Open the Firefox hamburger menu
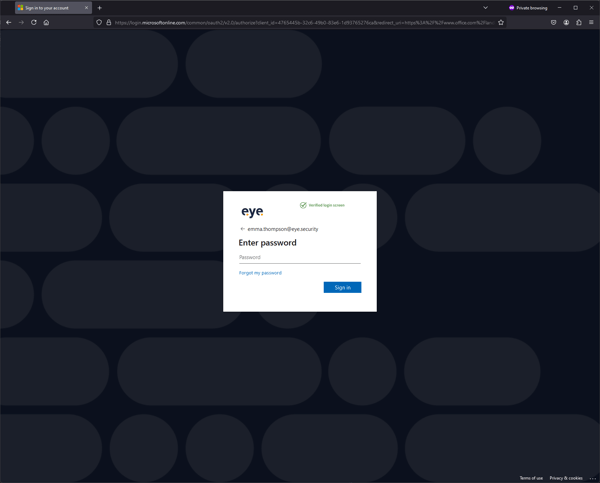600x483 pixels. click(x=591, y=23)
